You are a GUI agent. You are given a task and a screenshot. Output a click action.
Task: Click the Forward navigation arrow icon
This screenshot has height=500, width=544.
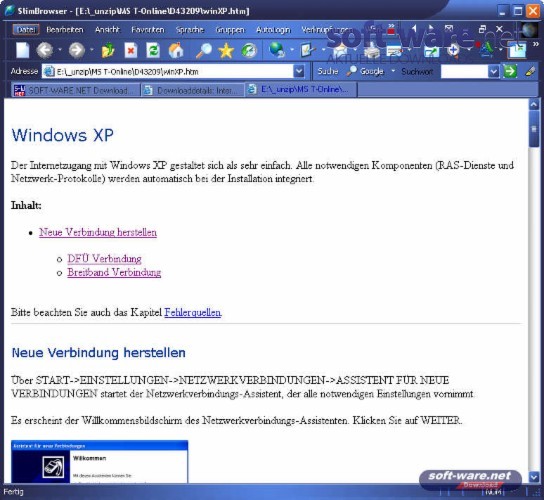[77, 50]
